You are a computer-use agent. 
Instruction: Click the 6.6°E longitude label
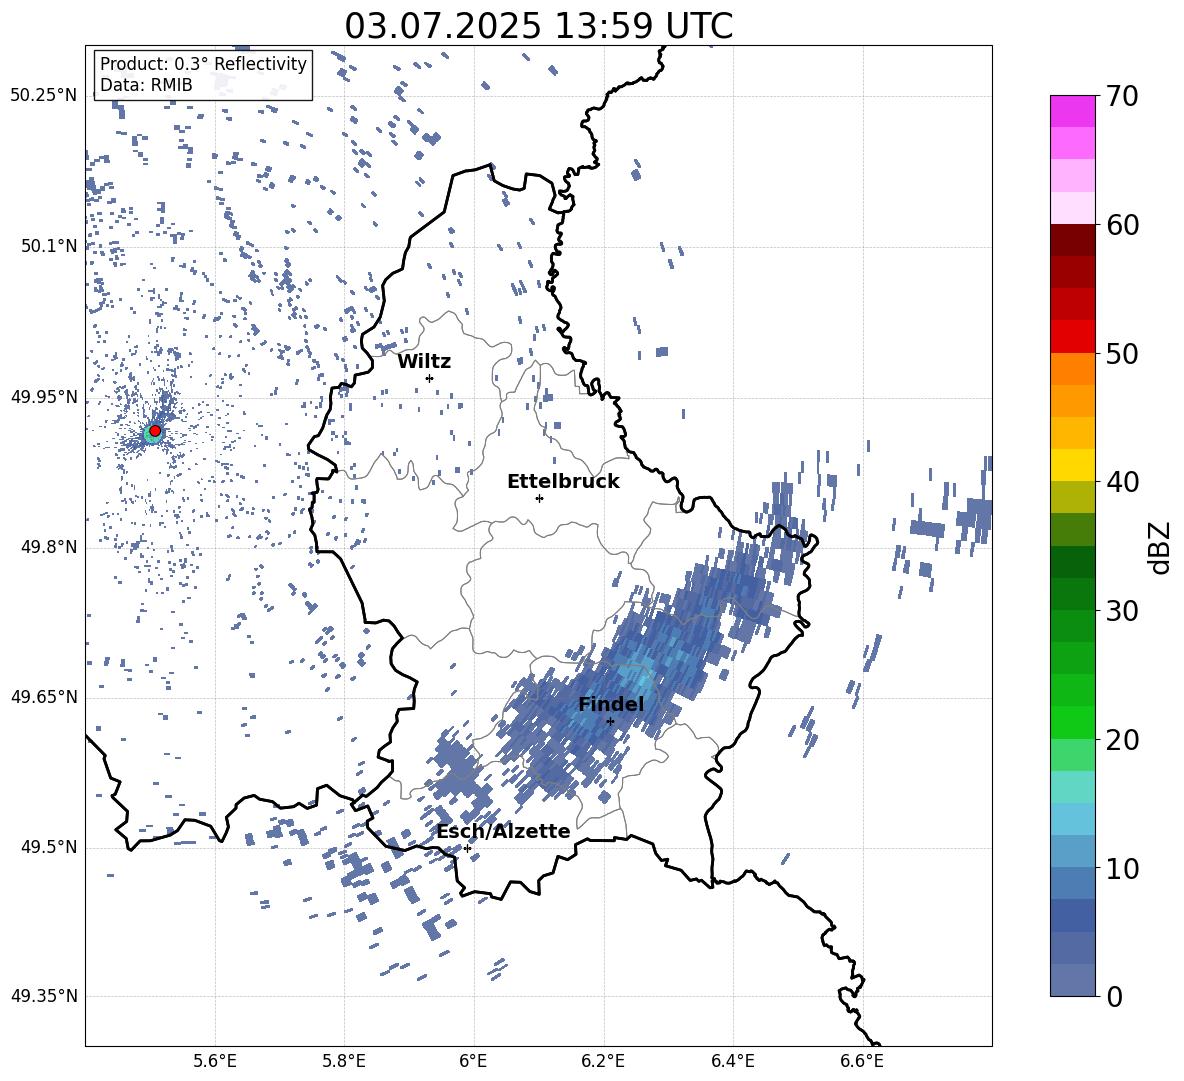(x=862, y=1061)
